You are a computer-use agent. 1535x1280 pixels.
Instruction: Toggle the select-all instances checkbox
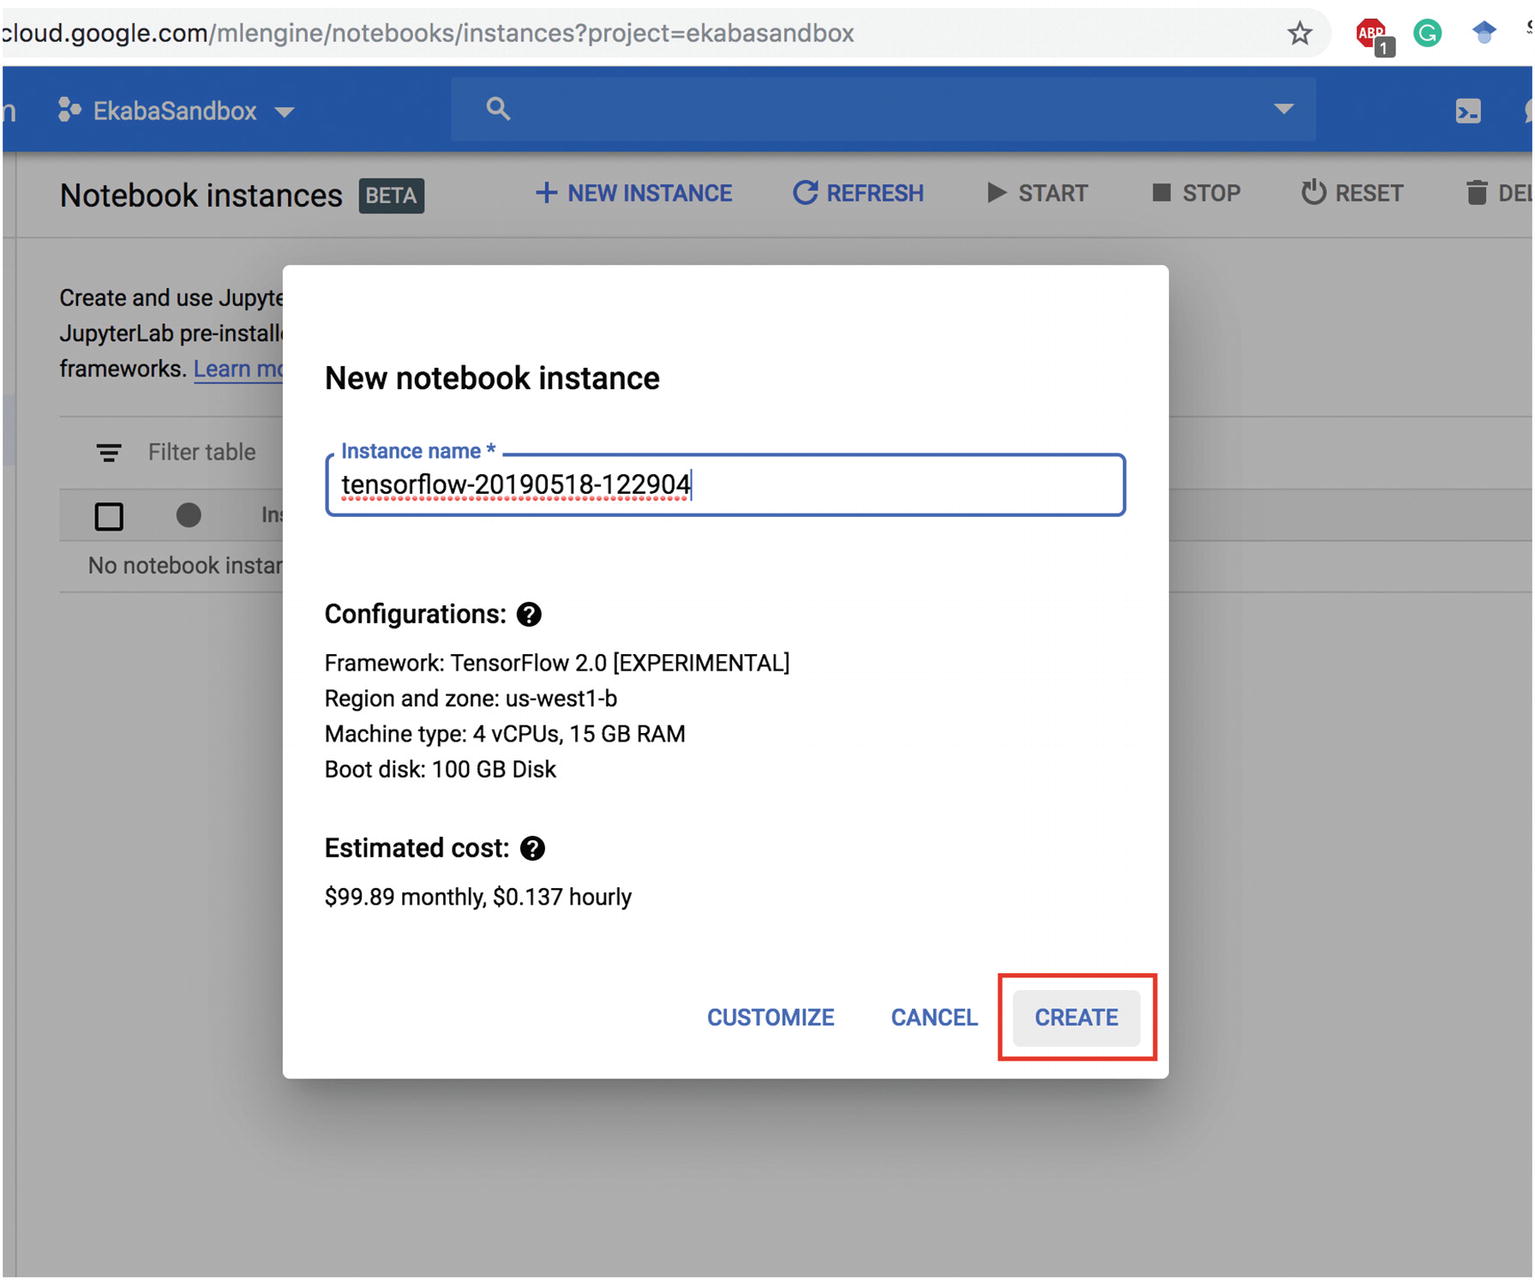(x=109, y=516)
